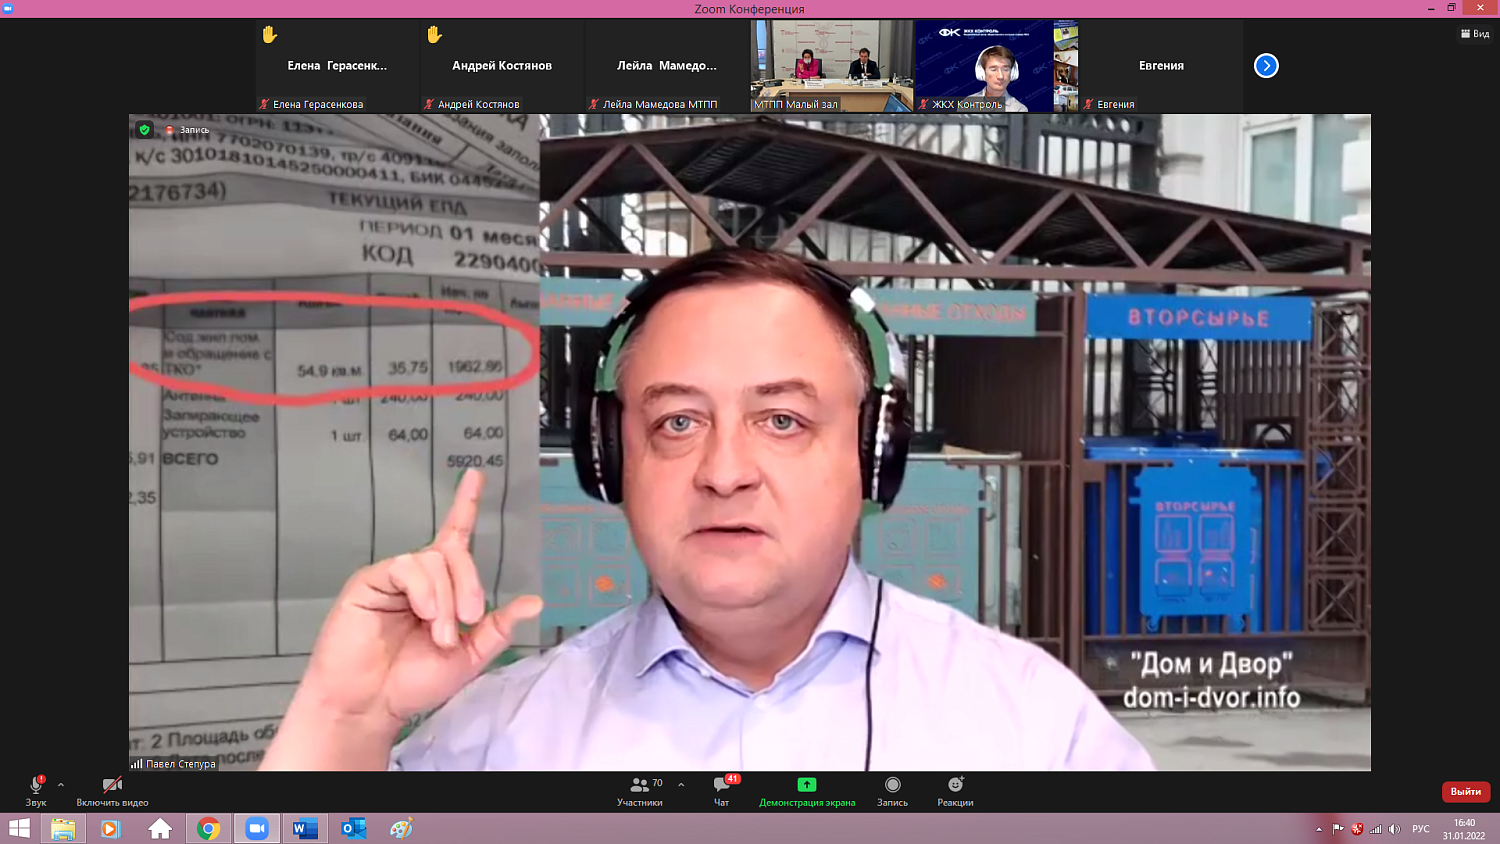Launch Google Chrome from the taskbar
This screenshot has width=1500, height=844.
[x=208, y=828]
